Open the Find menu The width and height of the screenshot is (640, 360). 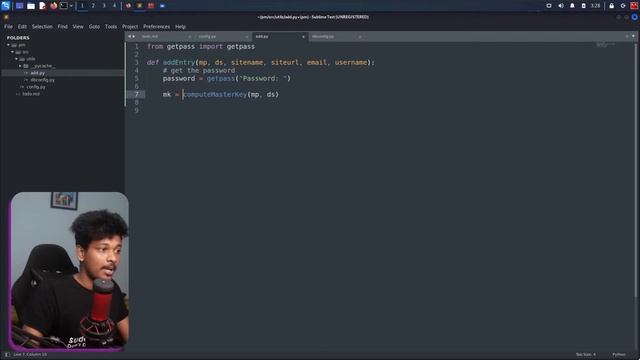point(62,27)
